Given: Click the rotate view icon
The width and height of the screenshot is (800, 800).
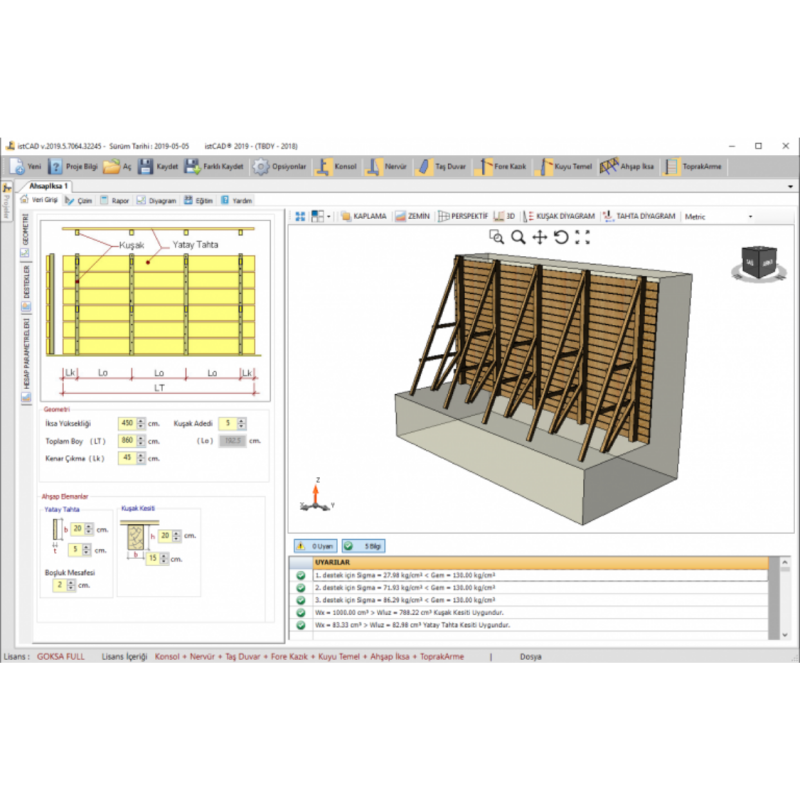Looking at the screenshot, I should 561,237.
